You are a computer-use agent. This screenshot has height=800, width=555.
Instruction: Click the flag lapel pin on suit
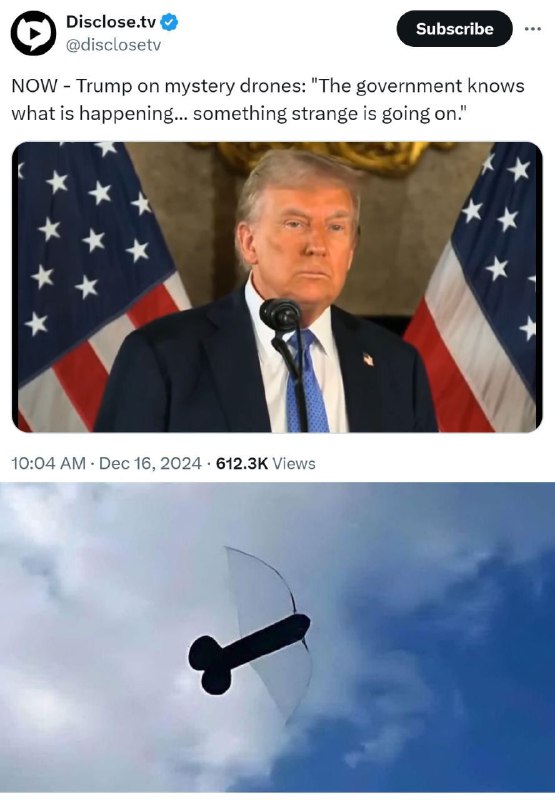click(368, 359)
